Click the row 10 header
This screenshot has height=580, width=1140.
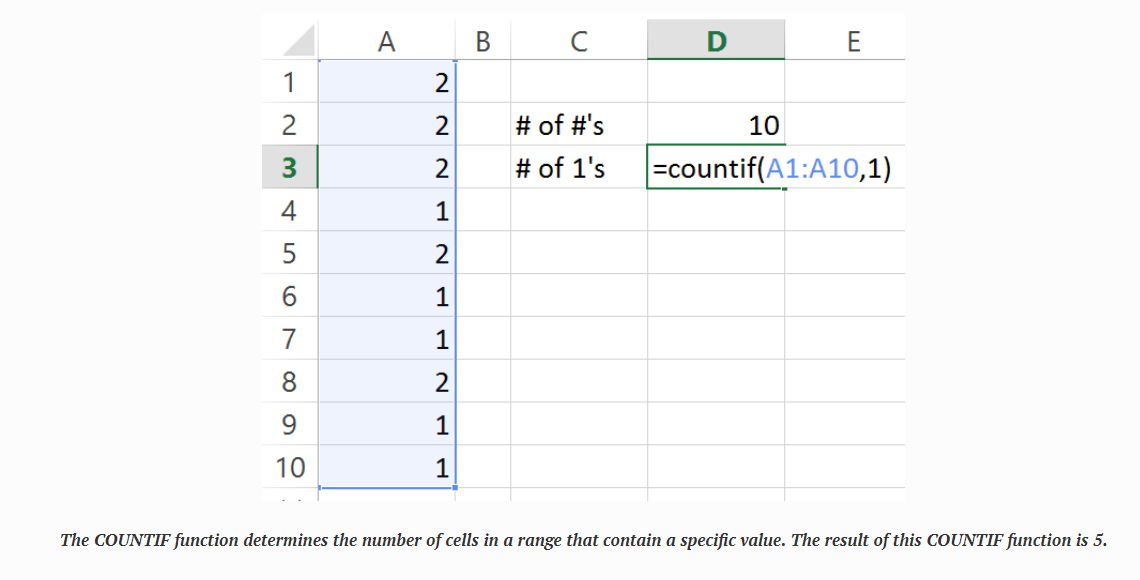(x=289, y=467)
